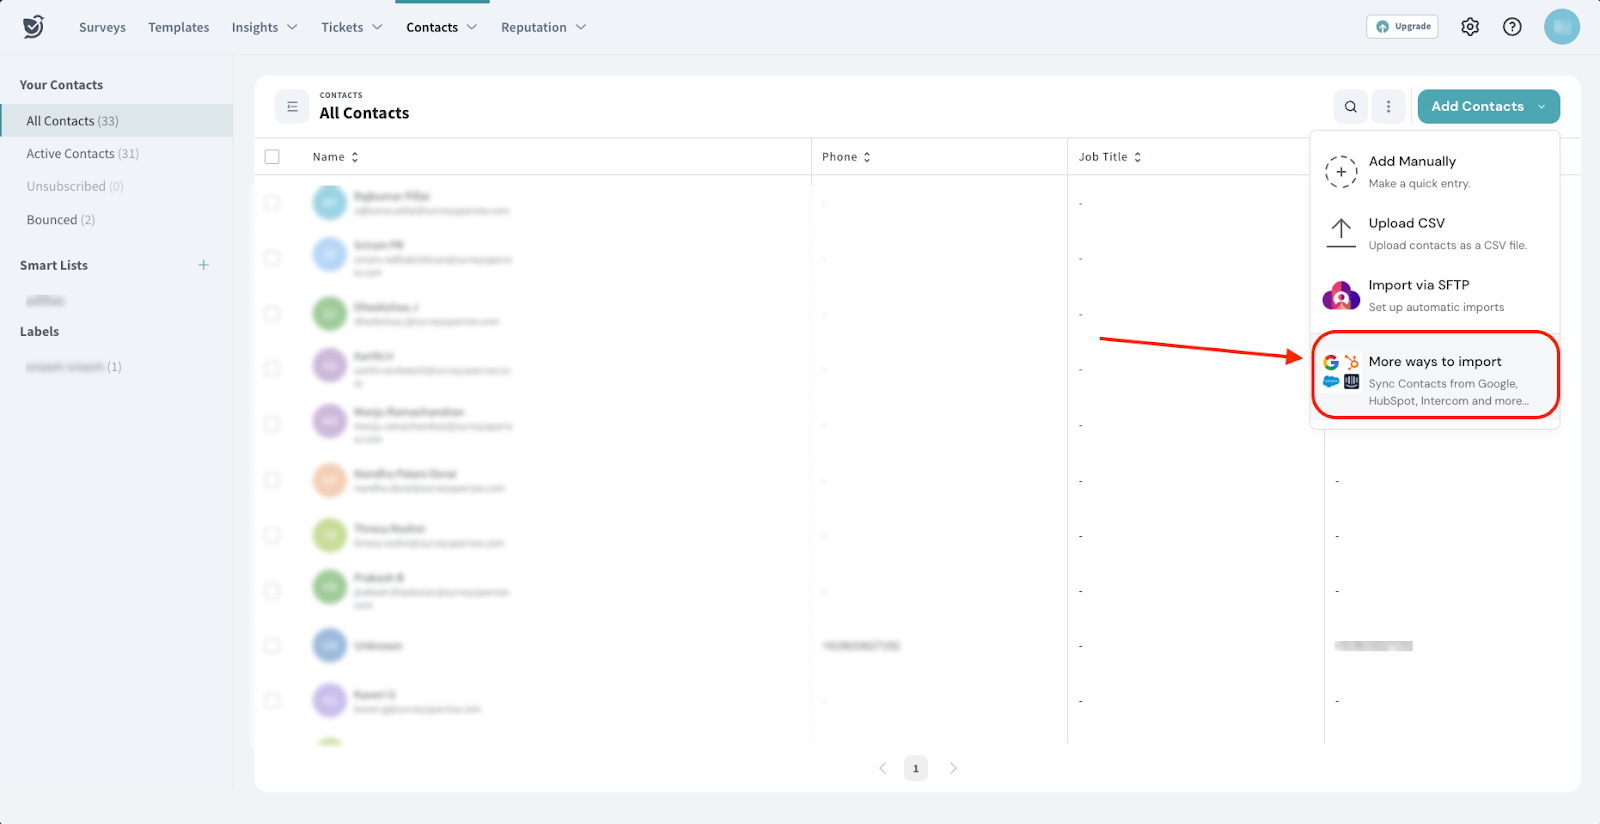Expand the Reputation dropdown menu
Screen dimensions: 1600x824
pos(543,27)
